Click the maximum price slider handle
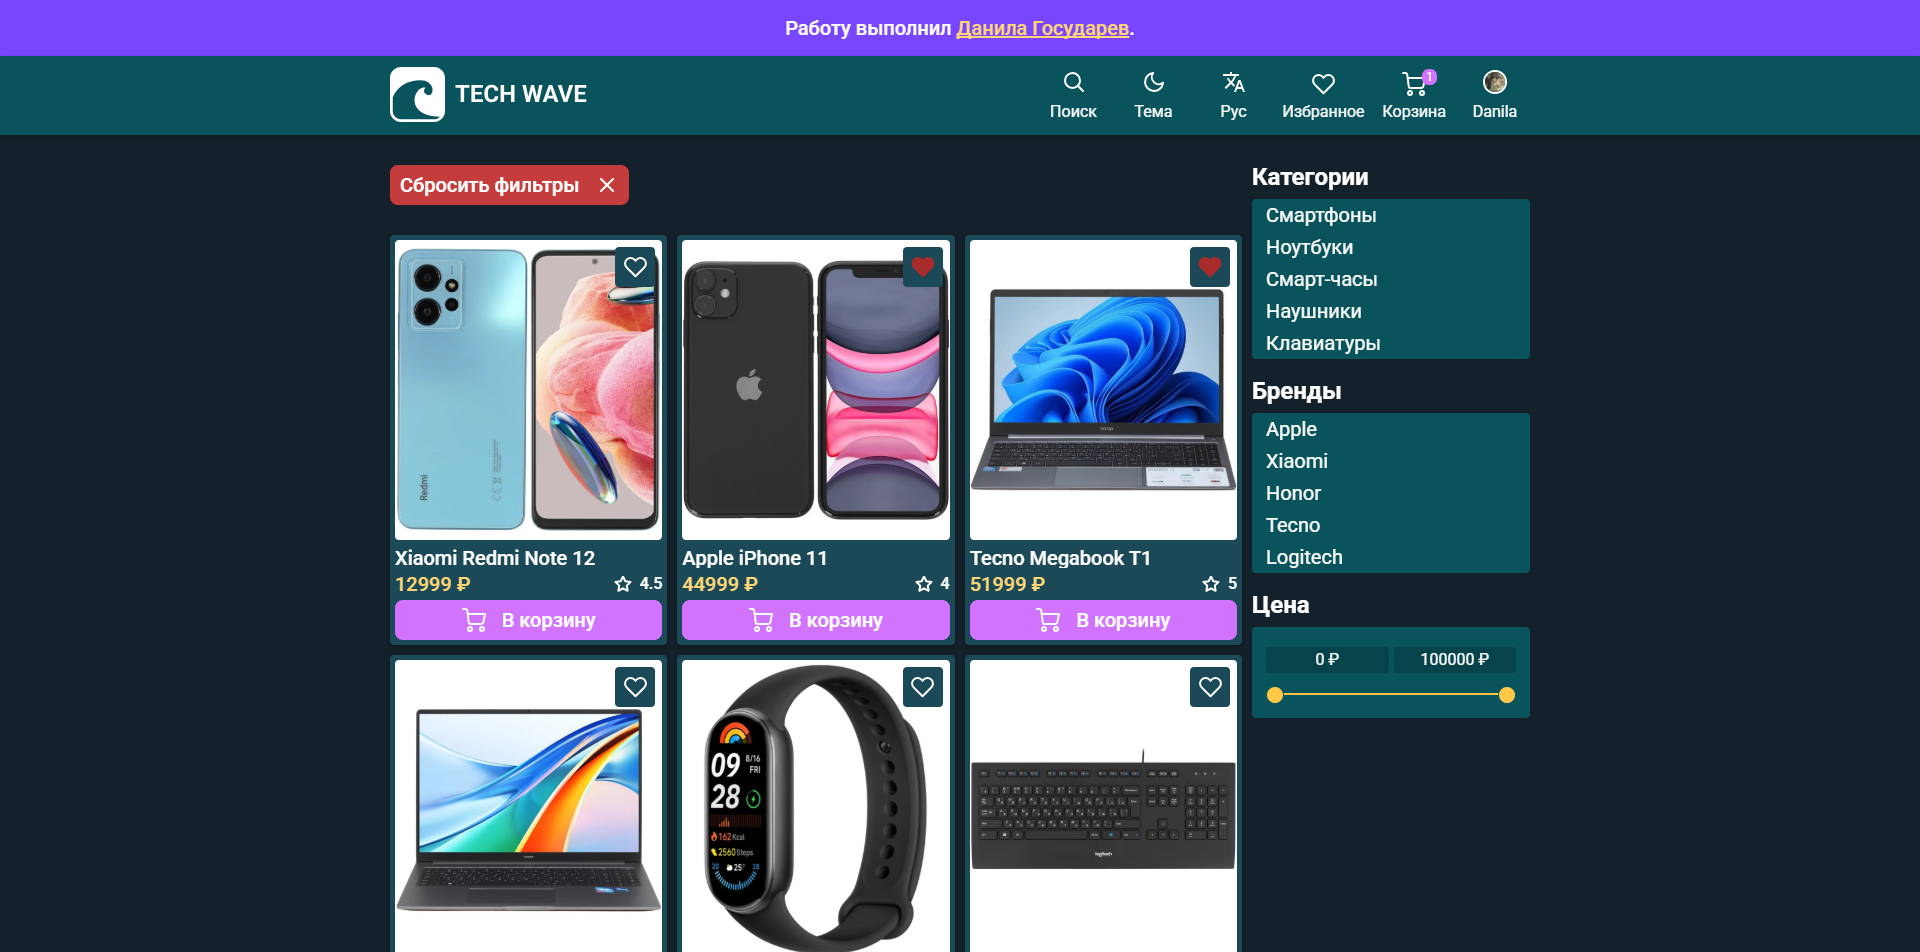Viewport: 1920px width, 952px height. [1507, 695]
